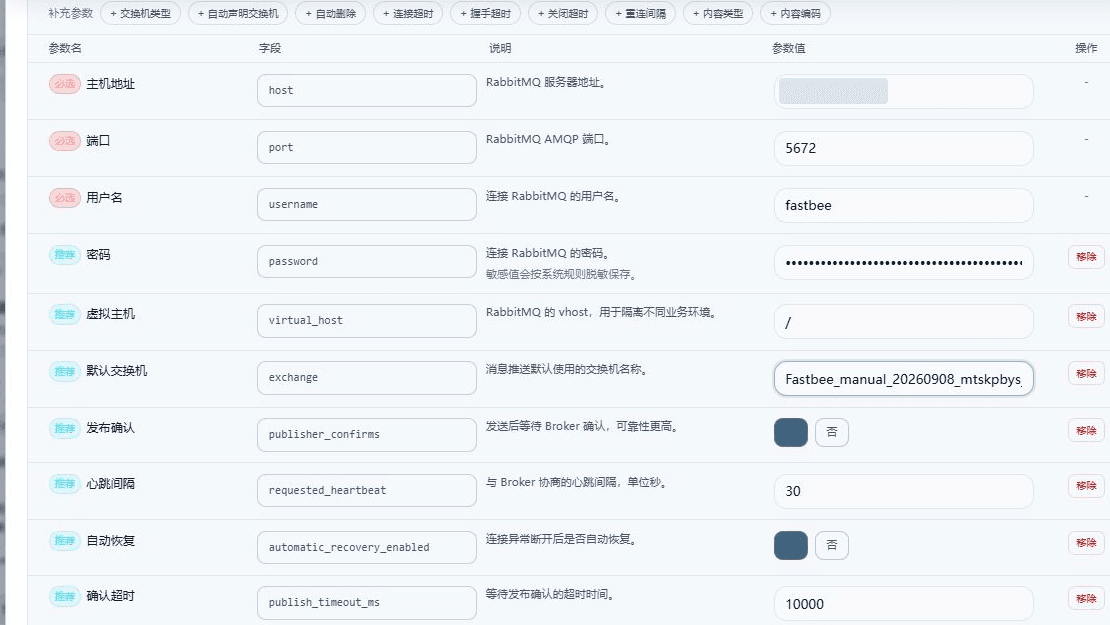Select the dark active option for 自动恢复
1110x625 pixels.
coord(791,545)
